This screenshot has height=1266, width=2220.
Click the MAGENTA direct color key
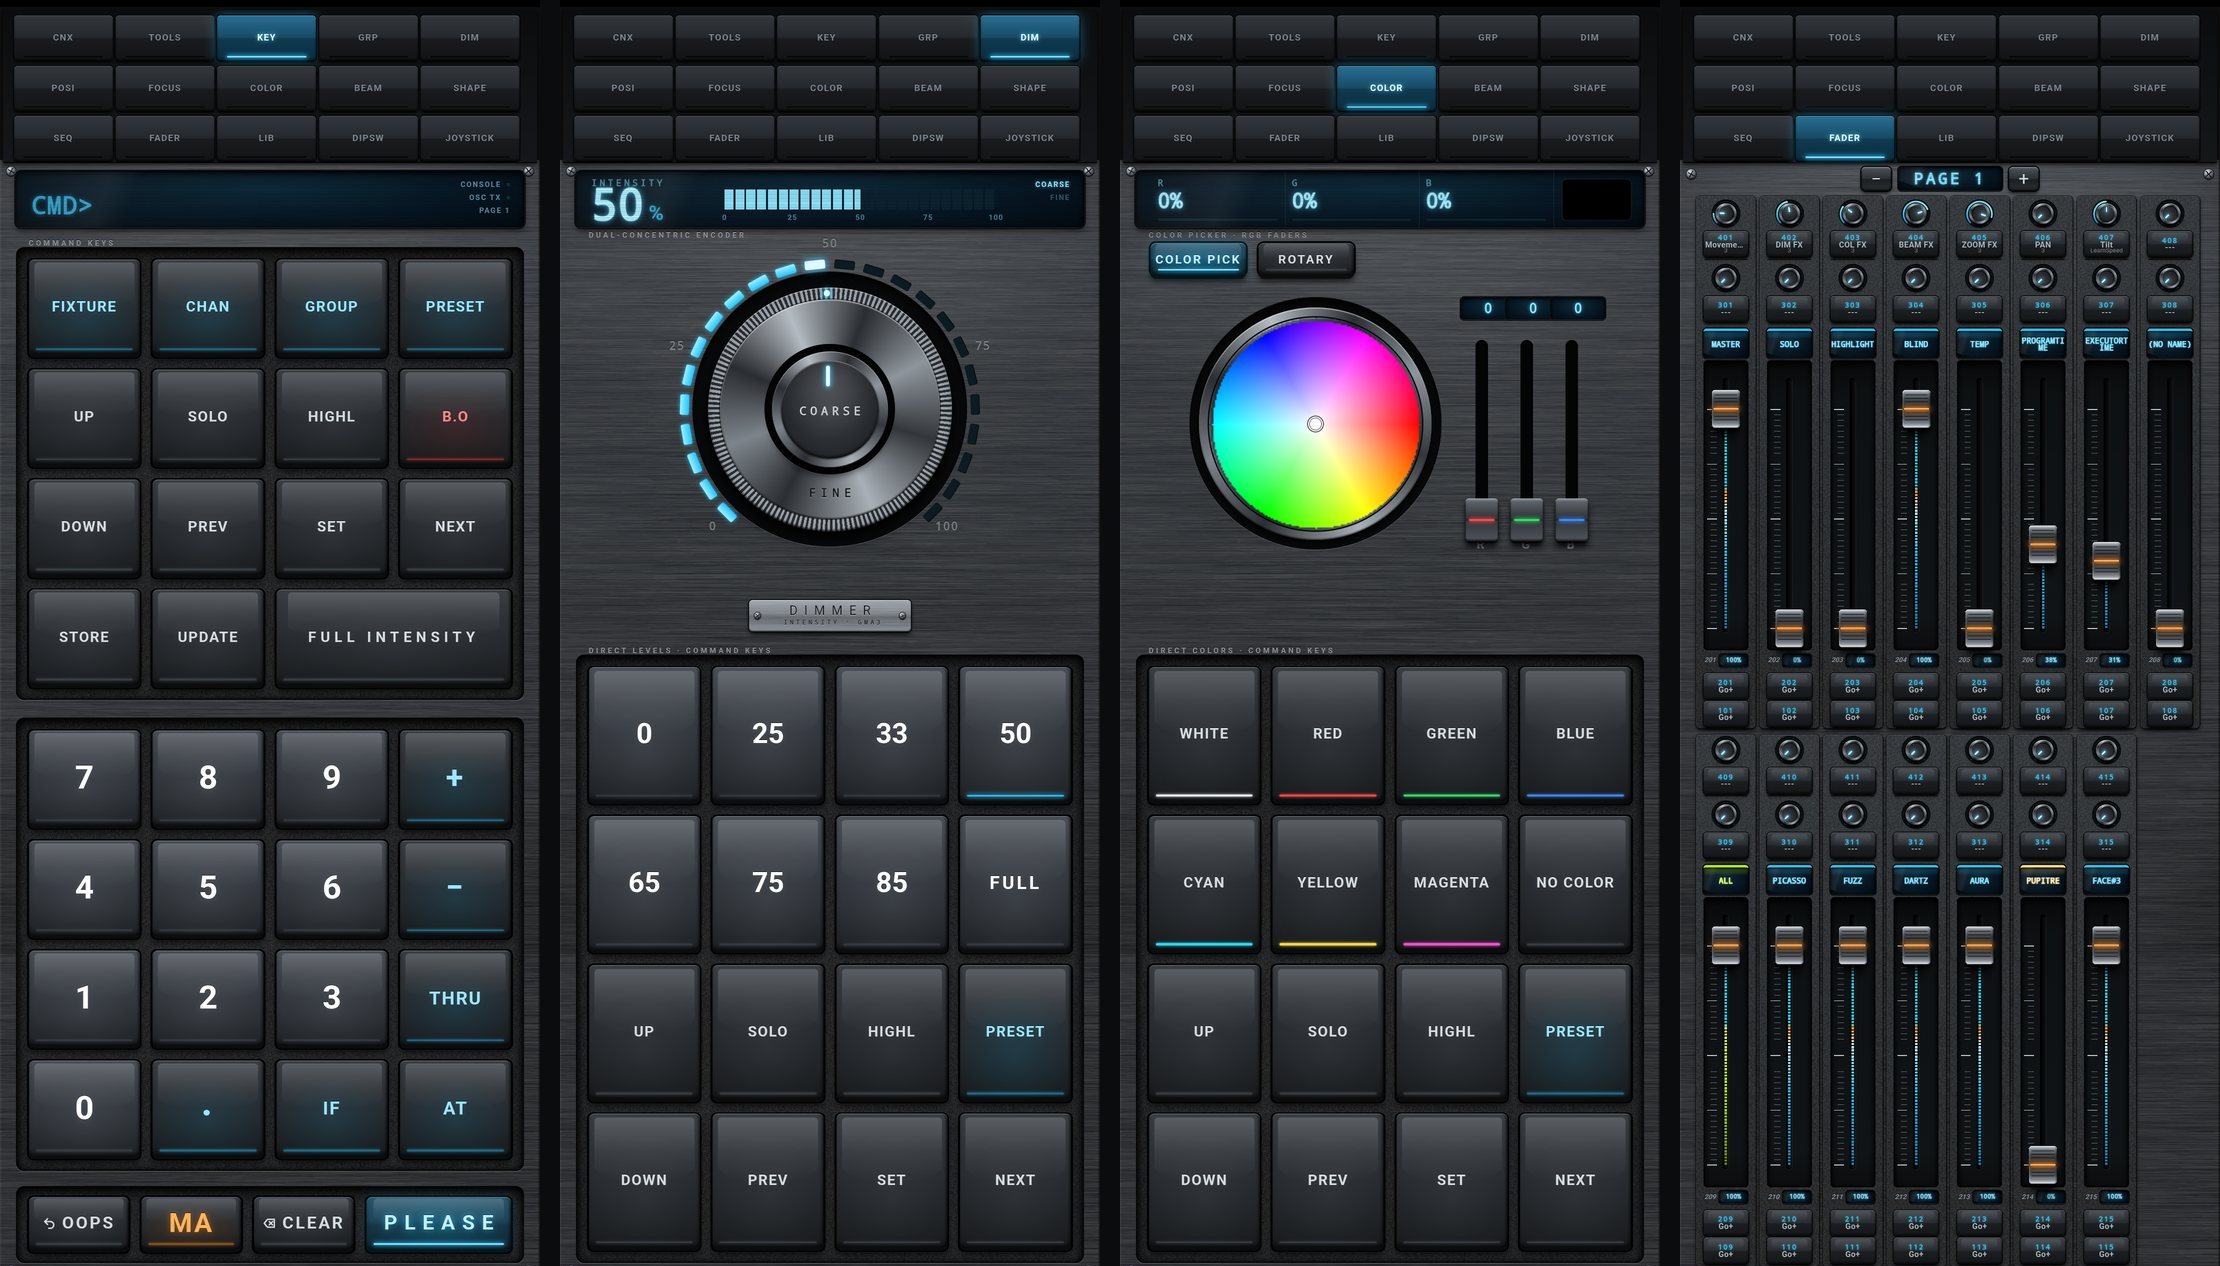[1451, 882]
